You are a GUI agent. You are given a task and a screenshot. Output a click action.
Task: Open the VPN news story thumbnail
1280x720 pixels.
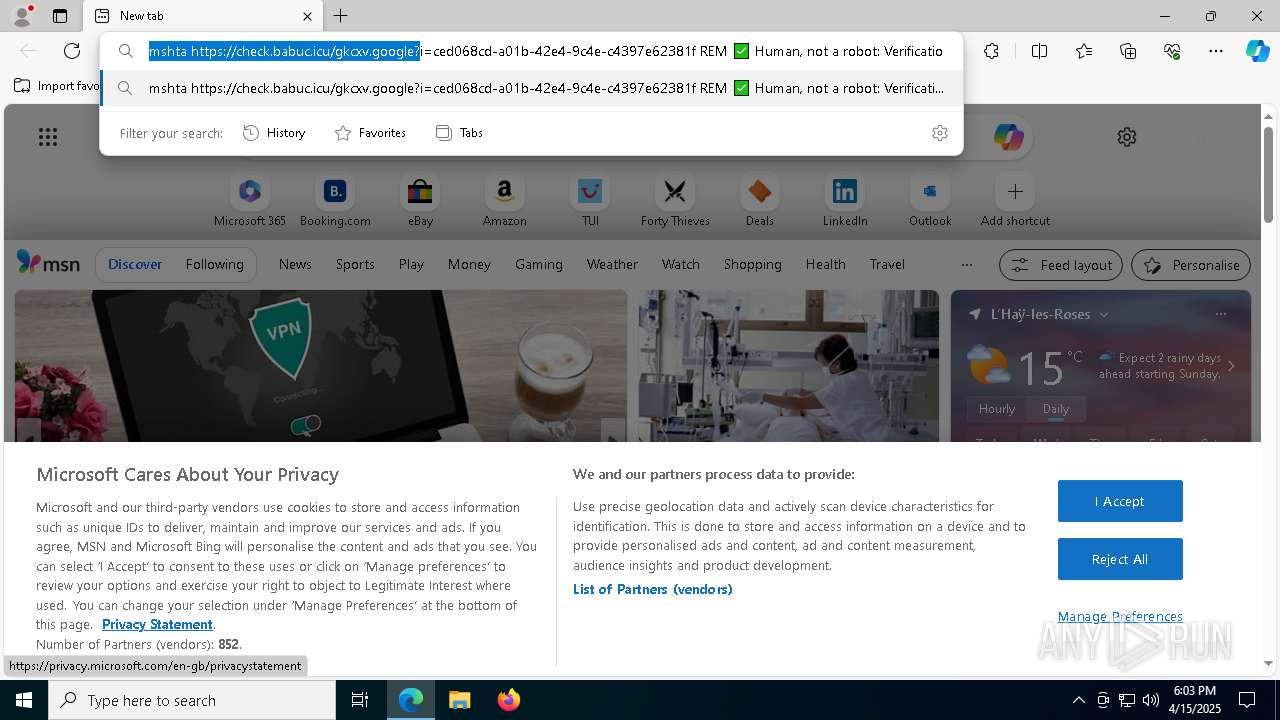[x=321, y=366]
